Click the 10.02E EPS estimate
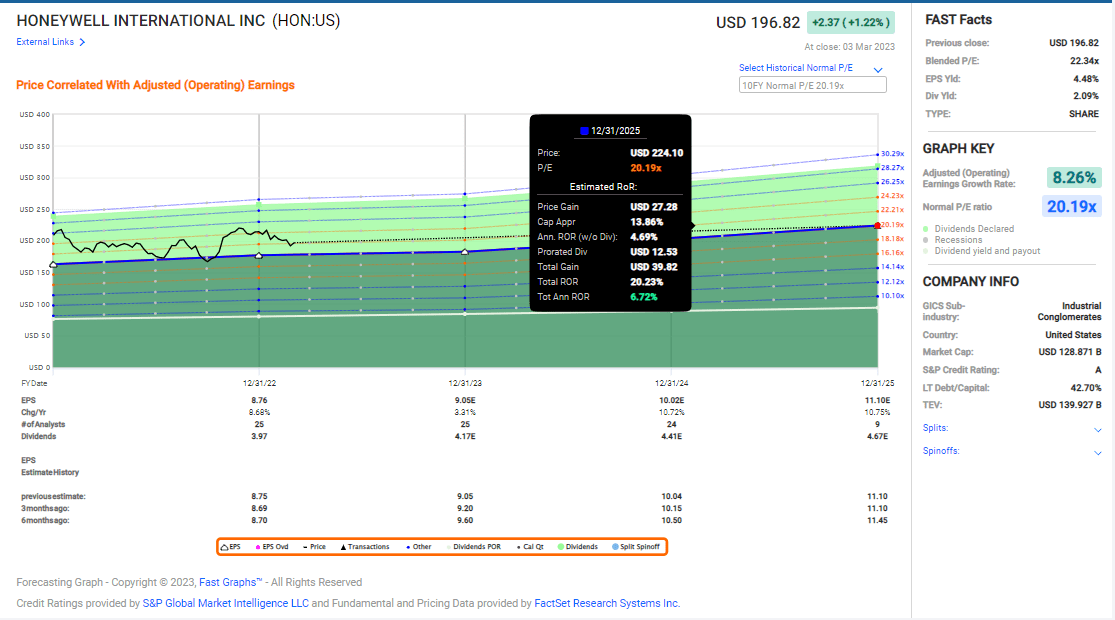Screen dimensions: 1115x620 pyautogui.click(x=671, y=400)
